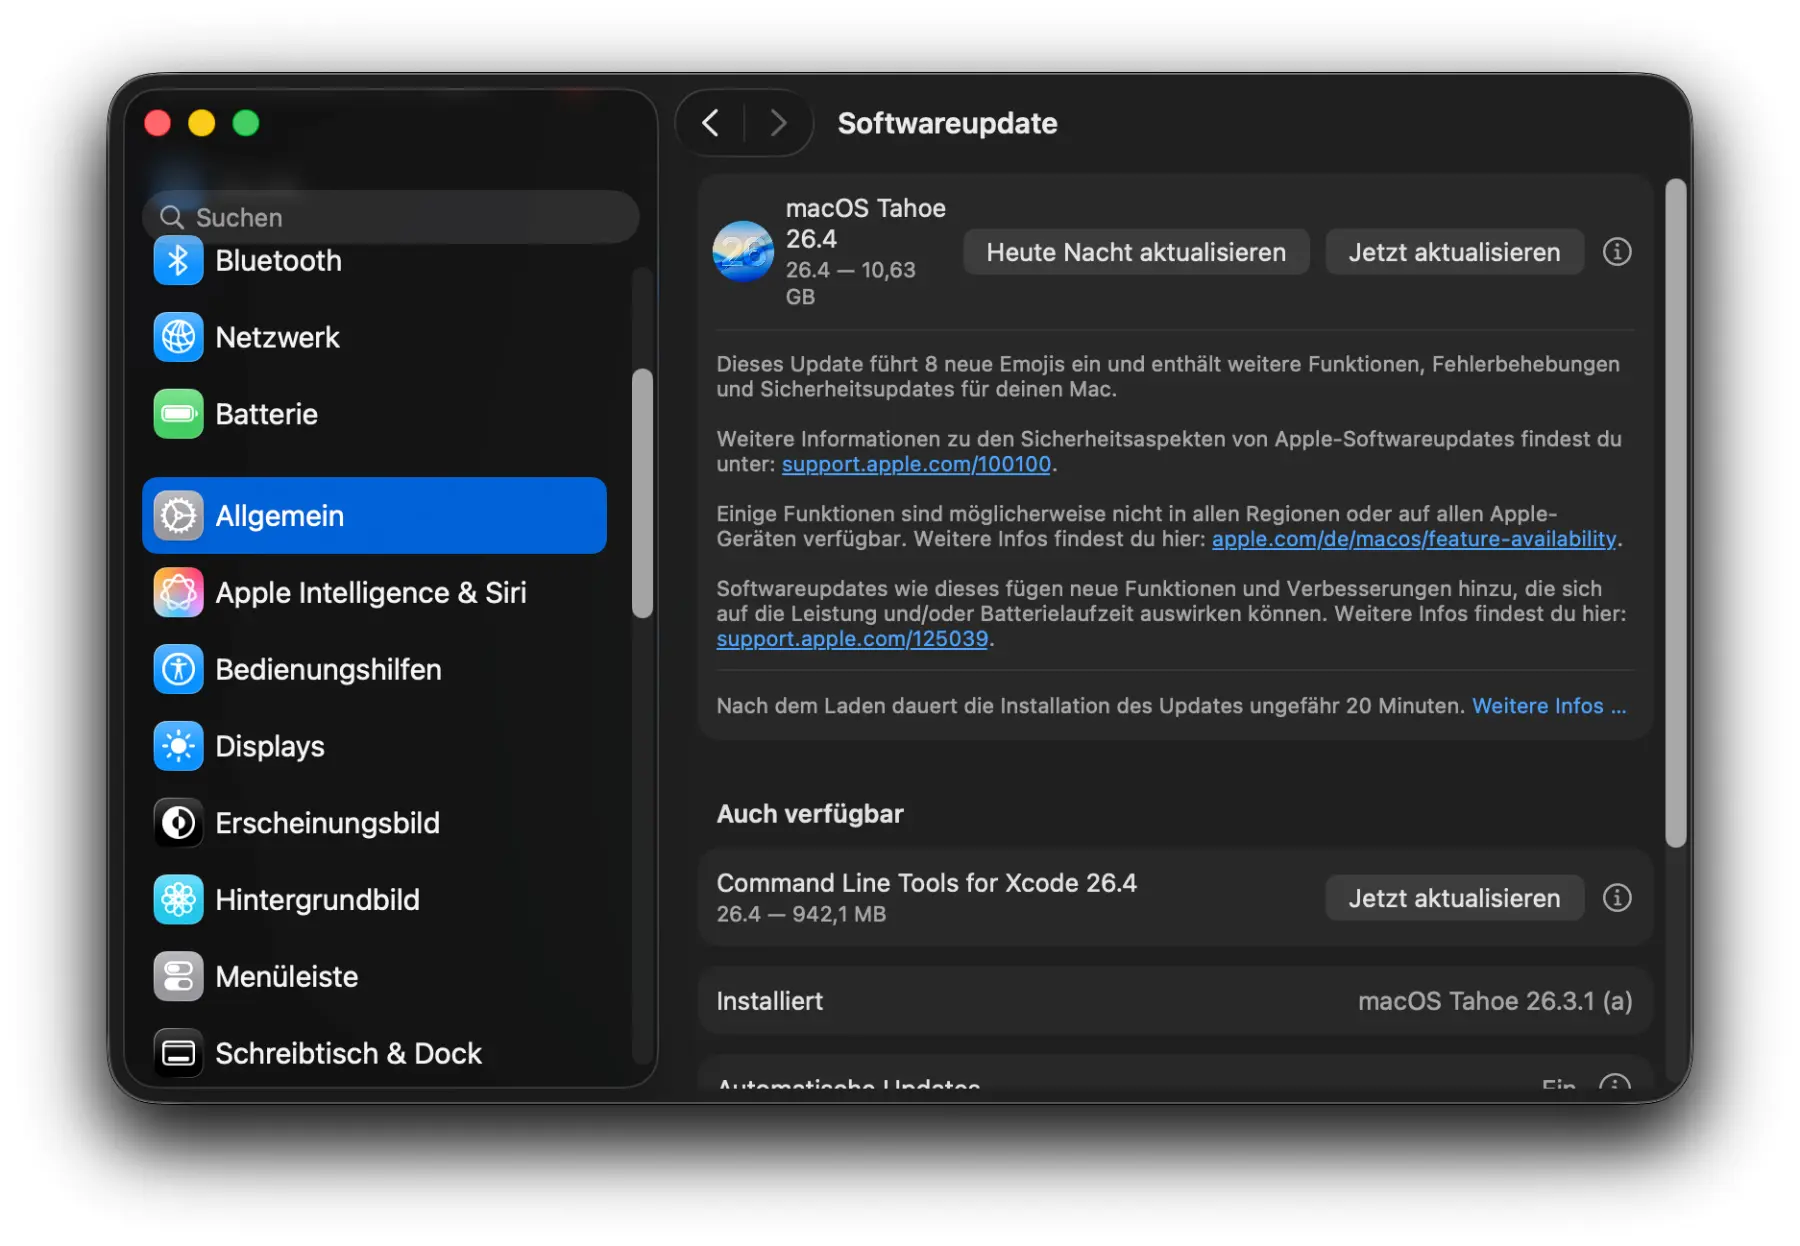Screen dimensions: 1800x1246
Task: Open the Hintergrundbild flower icon
Action: point(178,900)
